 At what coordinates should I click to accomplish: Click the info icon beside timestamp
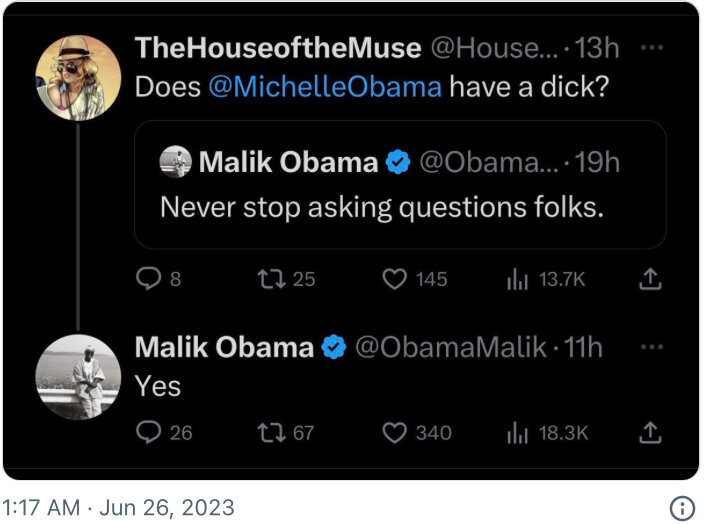click(681, 507)
